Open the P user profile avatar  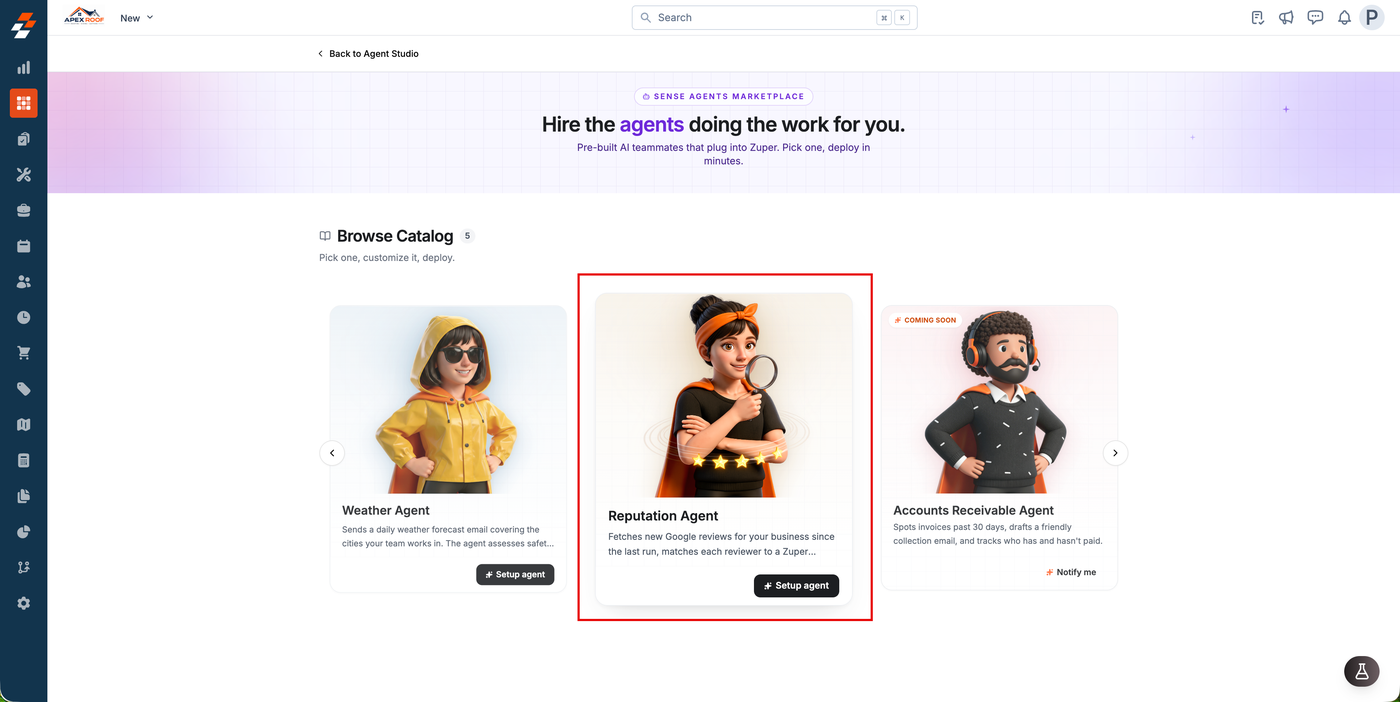[x=1372, y=17]
